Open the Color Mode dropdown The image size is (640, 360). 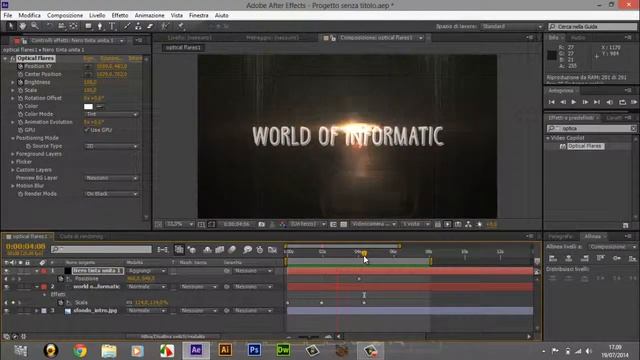pos(111,114)
